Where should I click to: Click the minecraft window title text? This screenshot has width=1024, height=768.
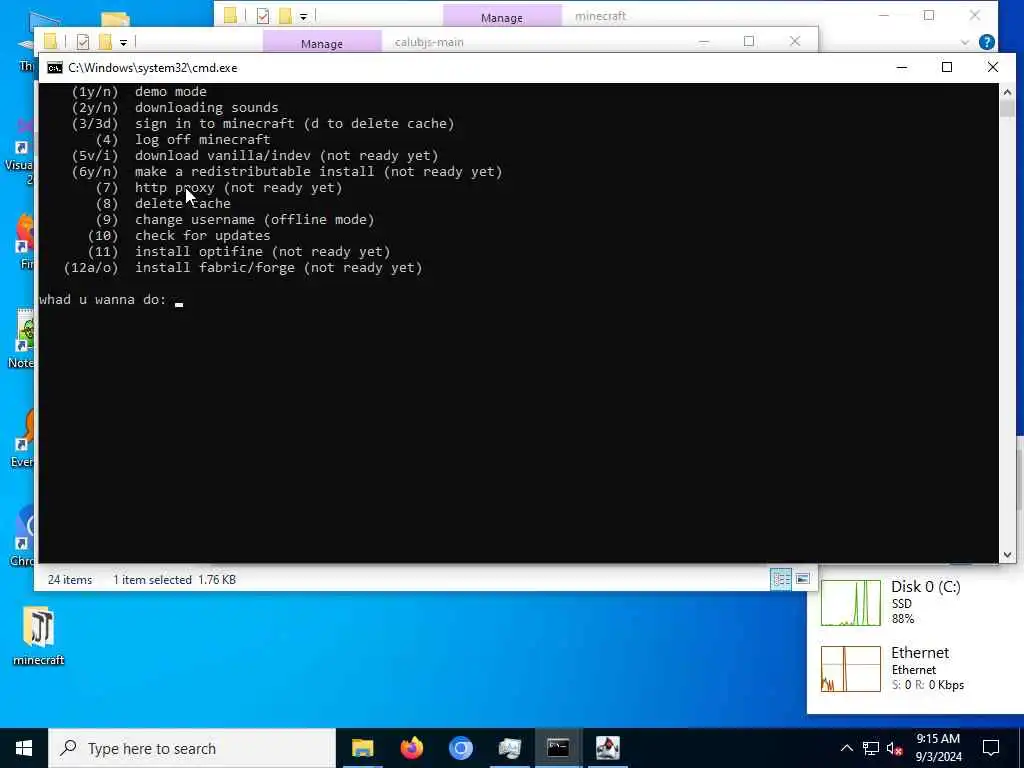point(600,16)
